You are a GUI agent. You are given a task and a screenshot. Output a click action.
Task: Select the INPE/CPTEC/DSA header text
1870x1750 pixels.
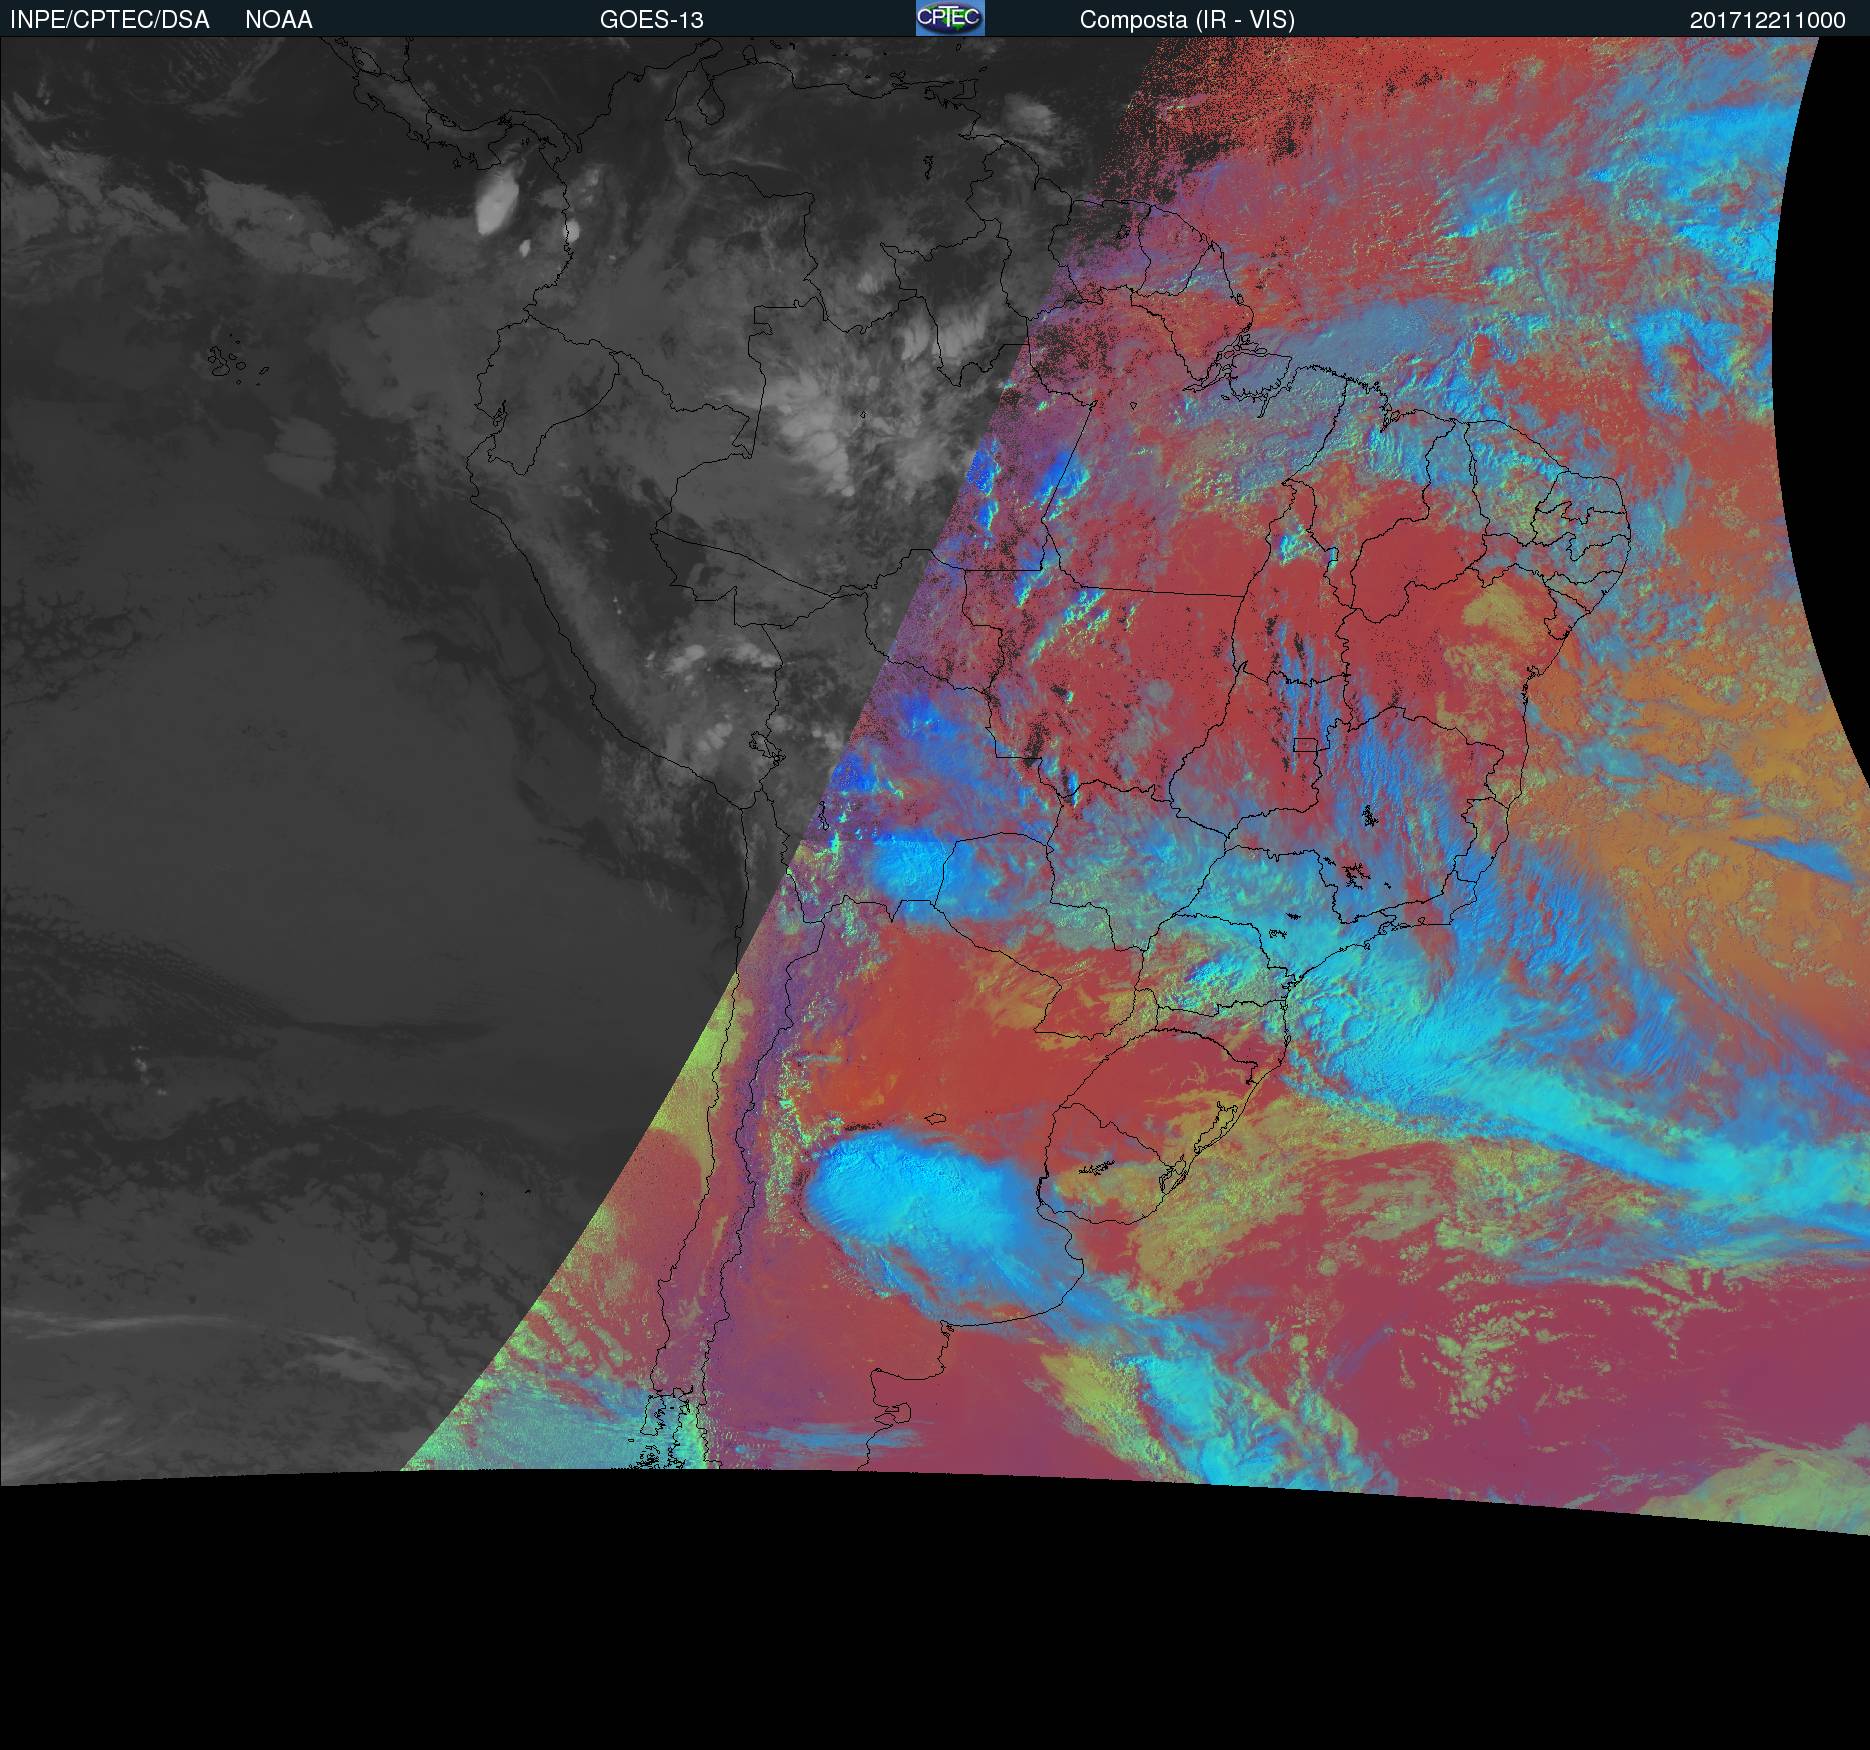click(109, 20)
